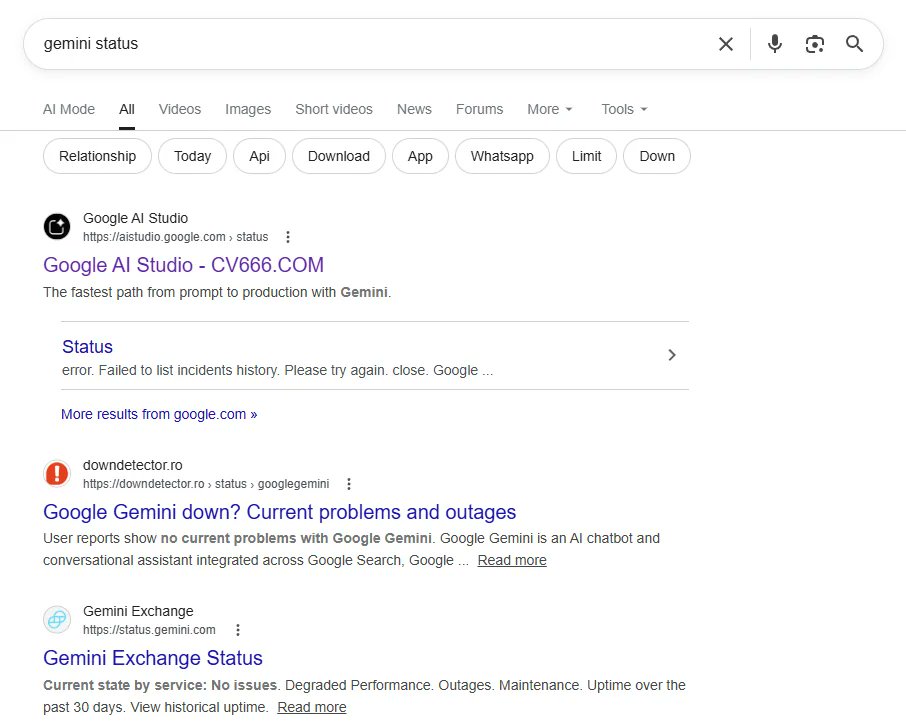Open Google AI Studio - CV666.COM result
This screenshot has height=727, width=906.
(183, 265)
